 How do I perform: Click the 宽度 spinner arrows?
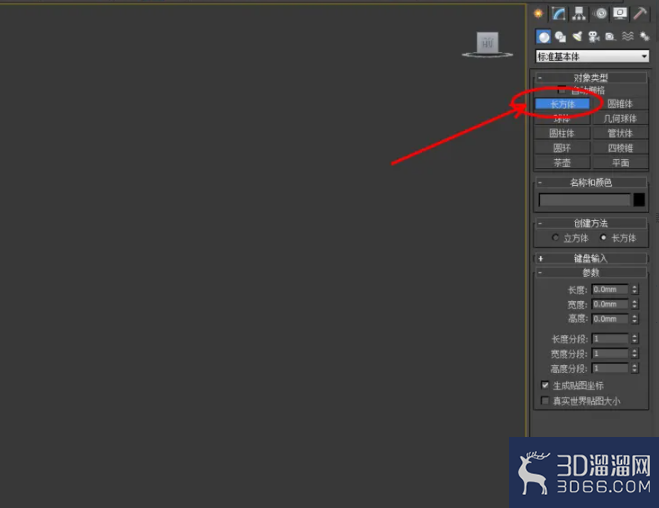635,304
